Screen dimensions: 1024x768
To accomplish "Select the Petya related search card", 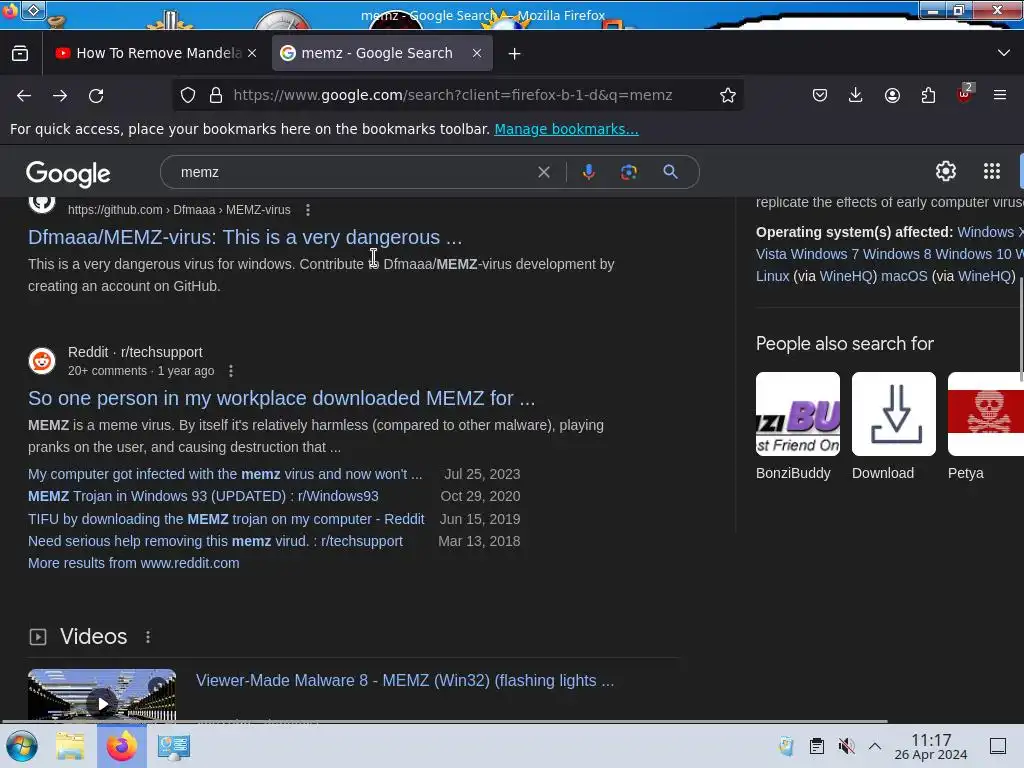I will pyautogui.click(x=985, y=427).
